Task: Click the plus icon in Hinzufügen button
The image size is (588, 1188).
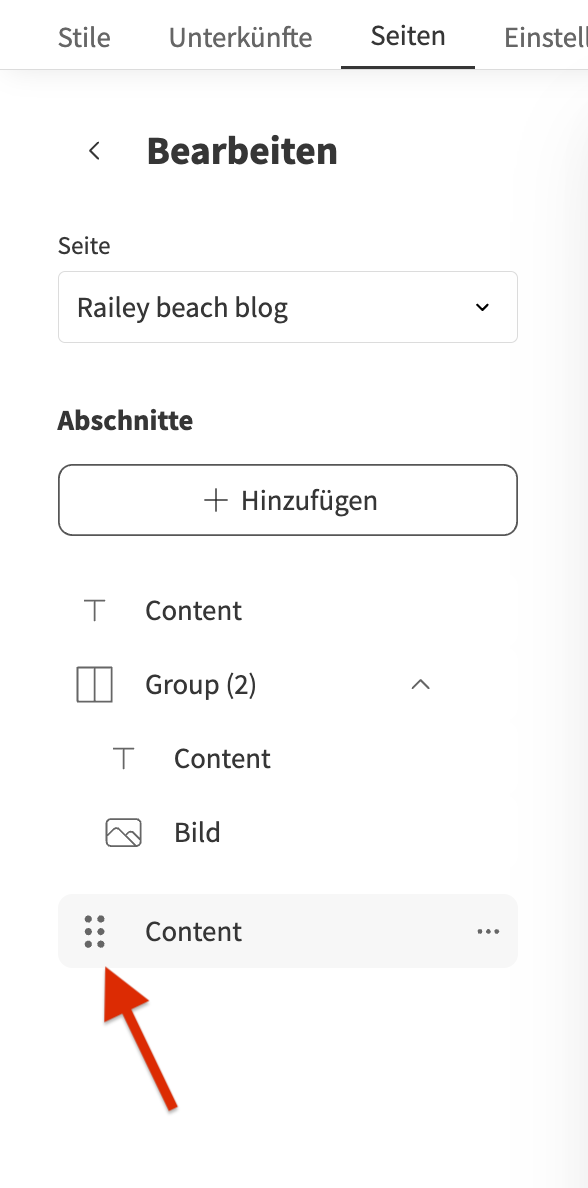Action: (216, 500)
